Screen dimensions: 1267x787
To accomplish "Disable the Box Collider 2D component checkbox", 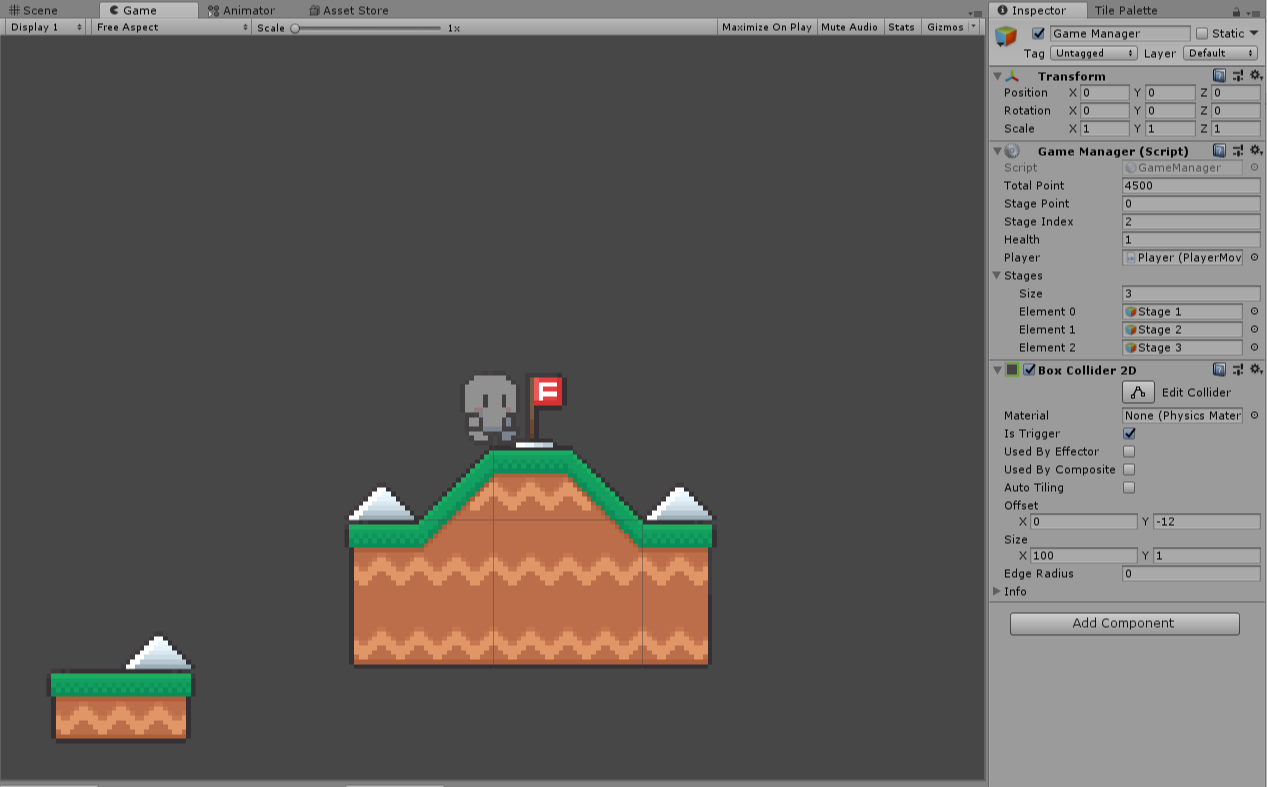I will 1029,370.
